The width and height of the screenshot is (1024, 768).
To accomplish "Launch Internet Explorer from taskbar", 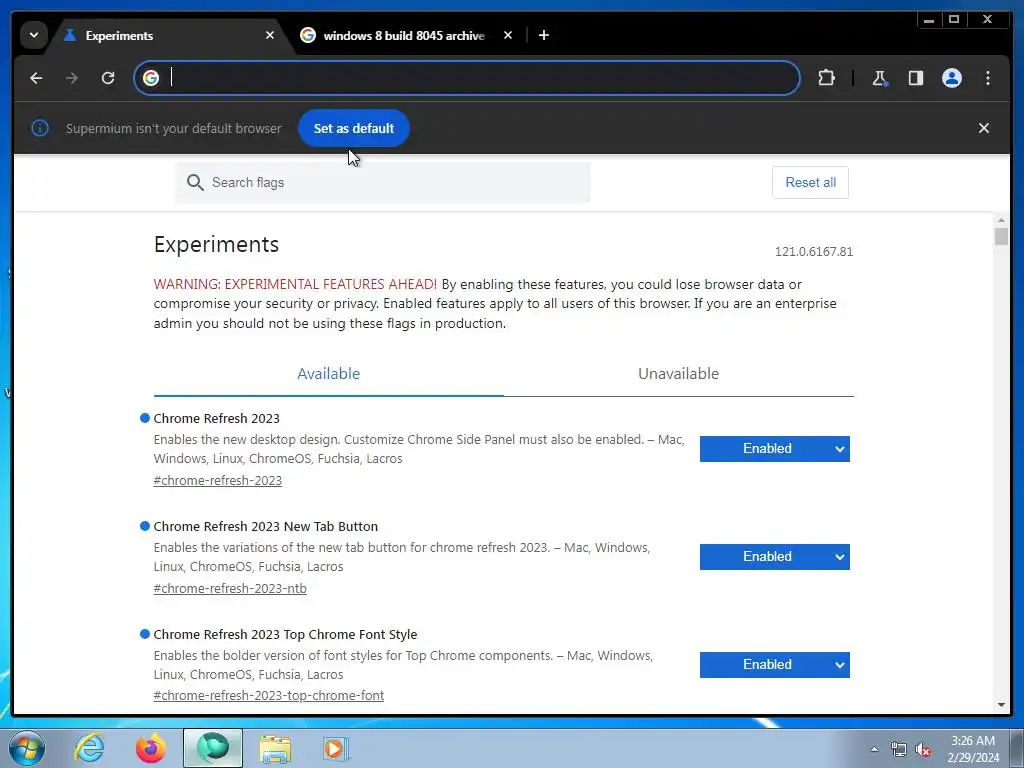I will pyautogui.click(x=89, y=748).
